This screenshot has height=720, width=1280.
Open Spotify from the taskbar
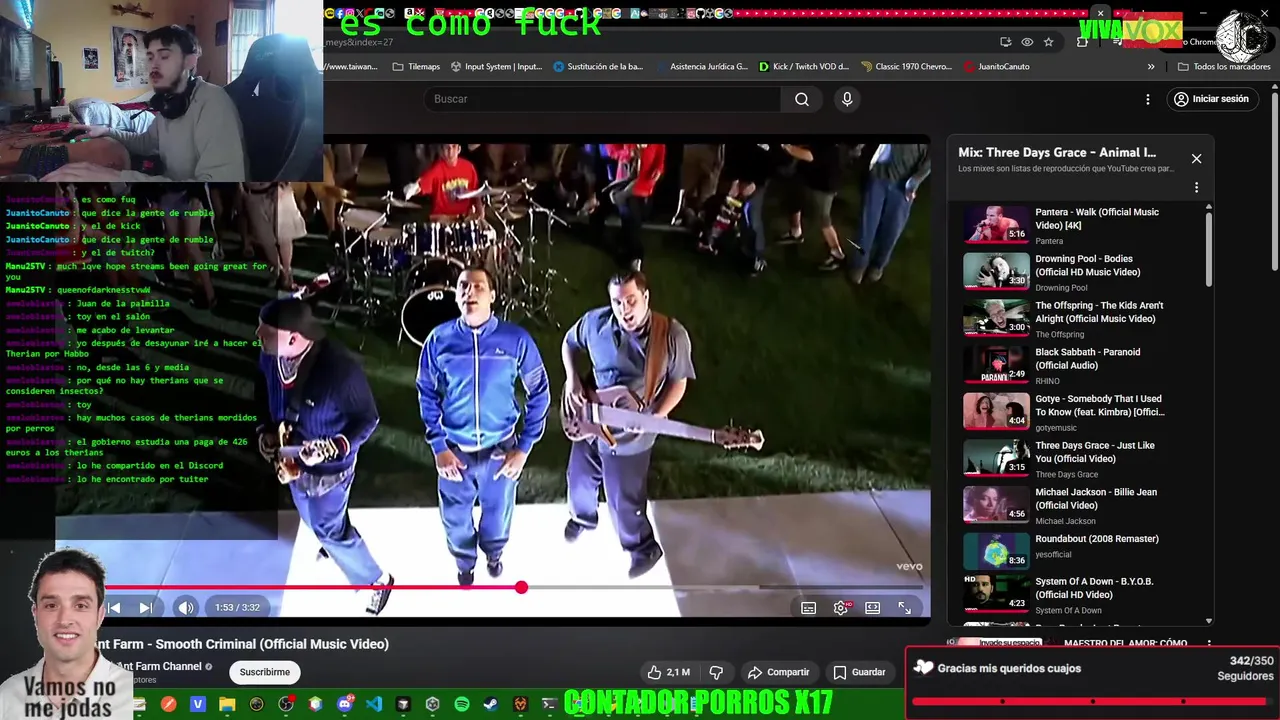462,705
